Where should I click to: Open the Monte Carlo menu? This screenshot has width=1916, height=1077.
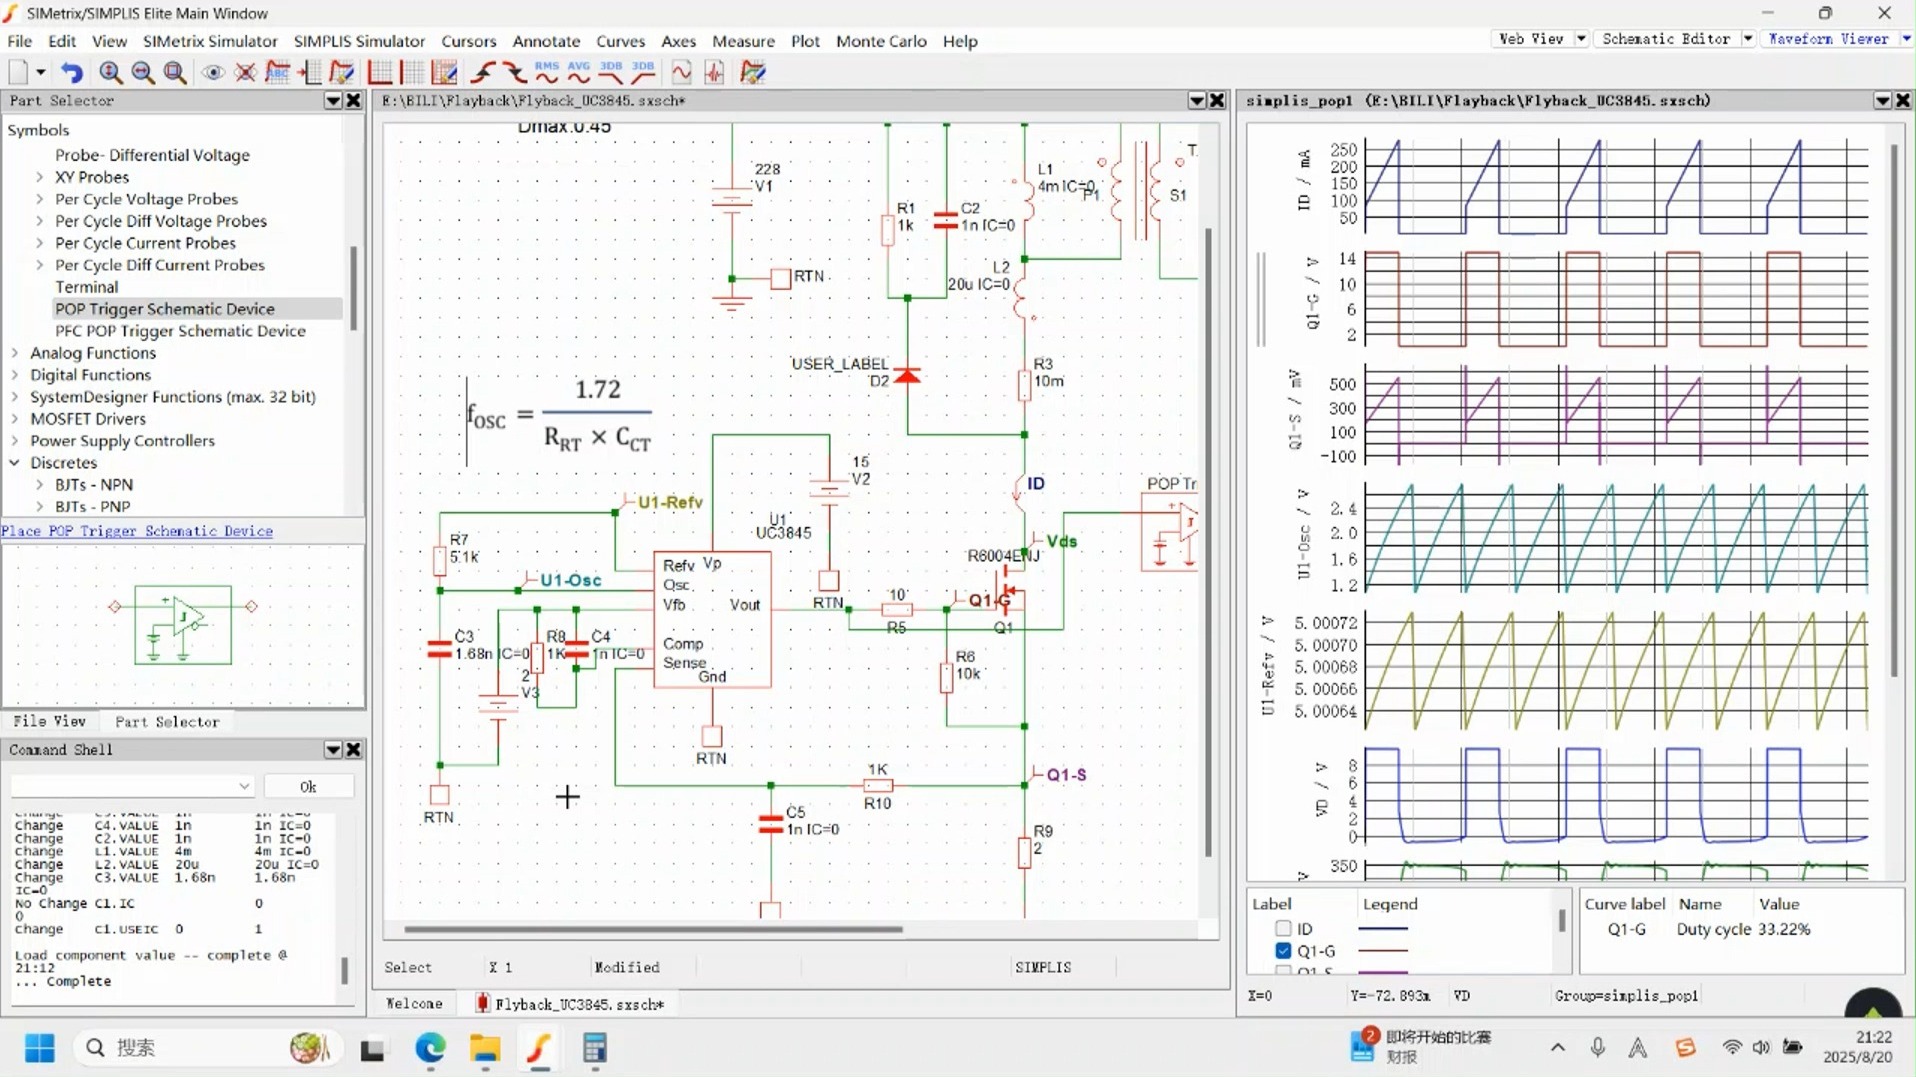[x=881, y=41]
